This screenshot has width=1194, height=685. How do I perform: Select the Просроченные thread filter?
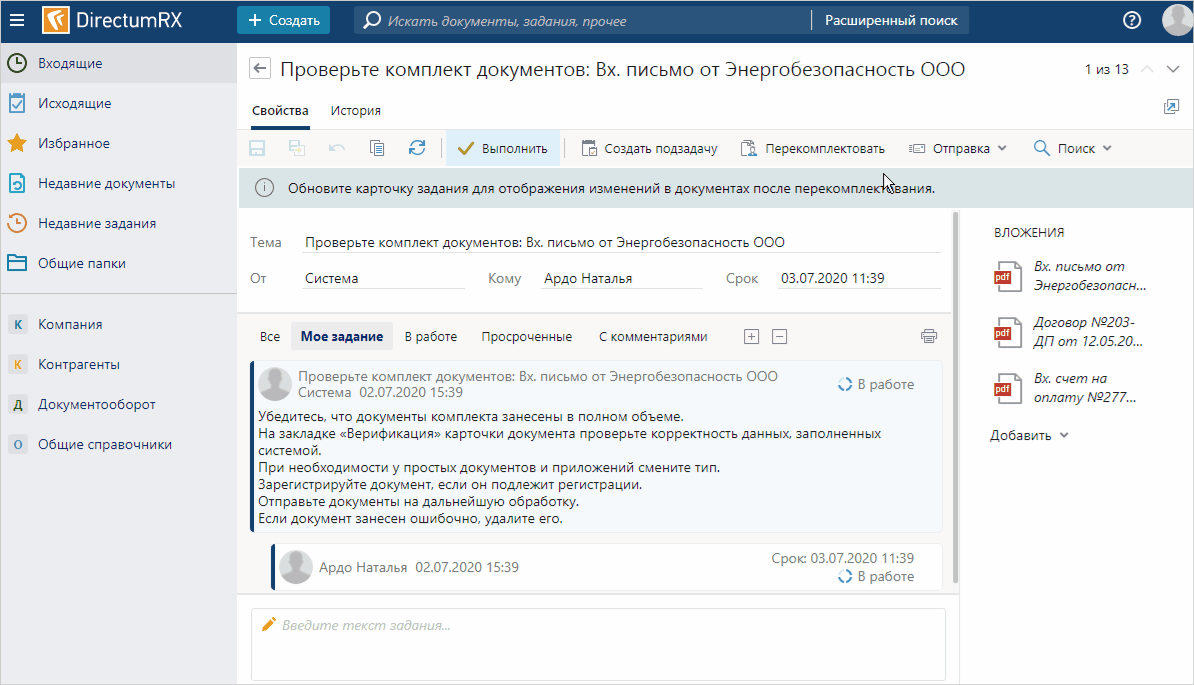(x=526, y=336)
